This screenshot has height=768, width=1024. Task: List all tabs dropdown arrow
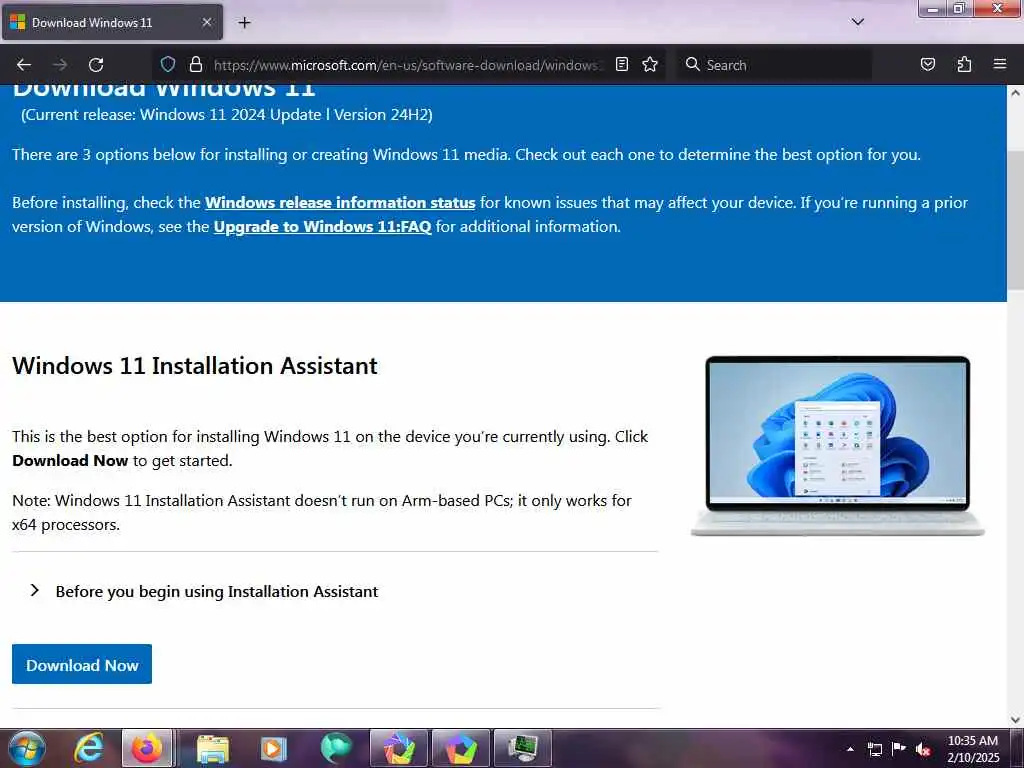(857, 22)
